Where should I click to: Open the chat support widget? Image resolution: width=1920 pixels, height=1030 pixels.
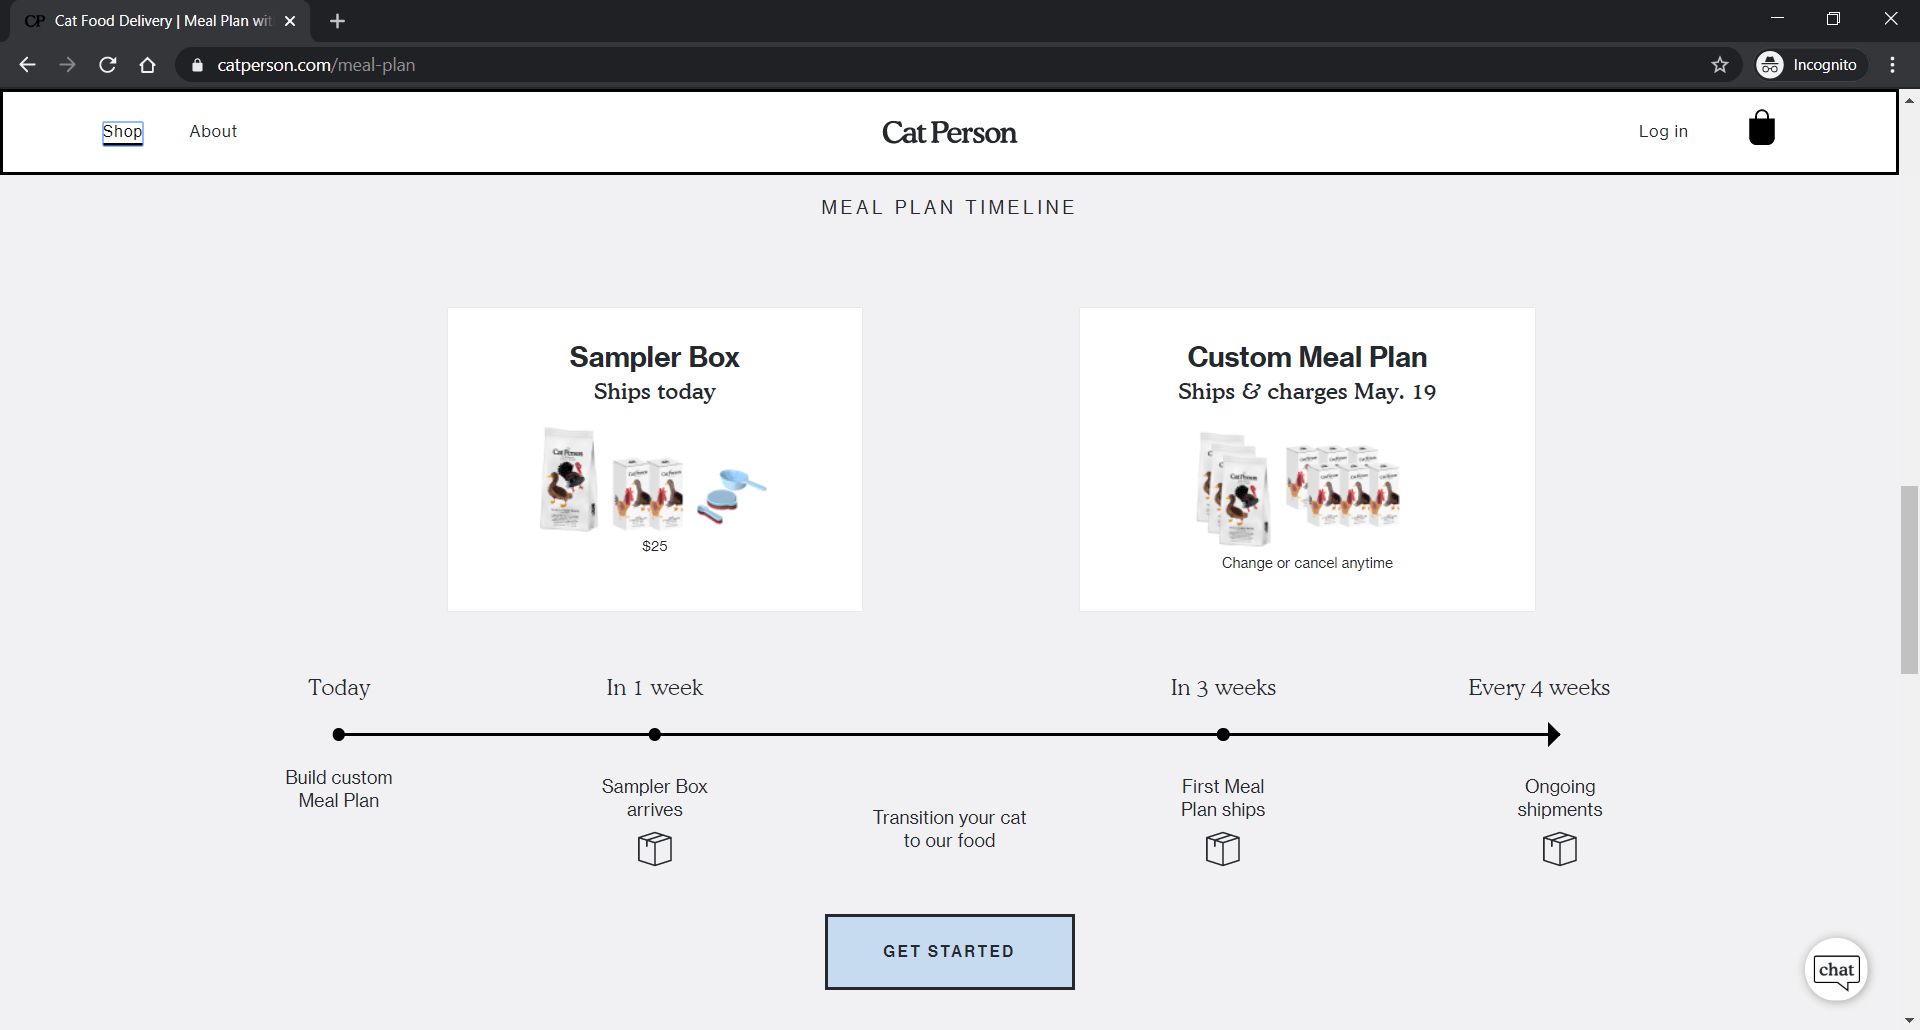(1836, 969)
